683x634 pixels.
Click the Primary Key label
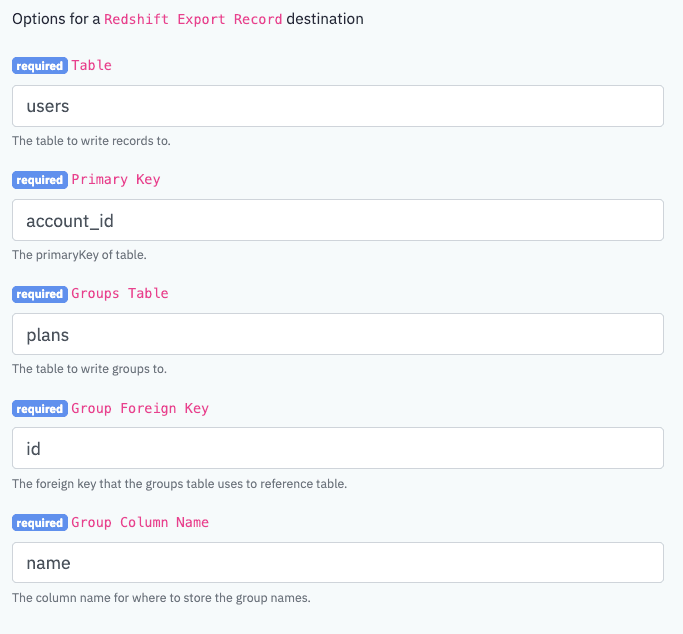coord(116,179)
